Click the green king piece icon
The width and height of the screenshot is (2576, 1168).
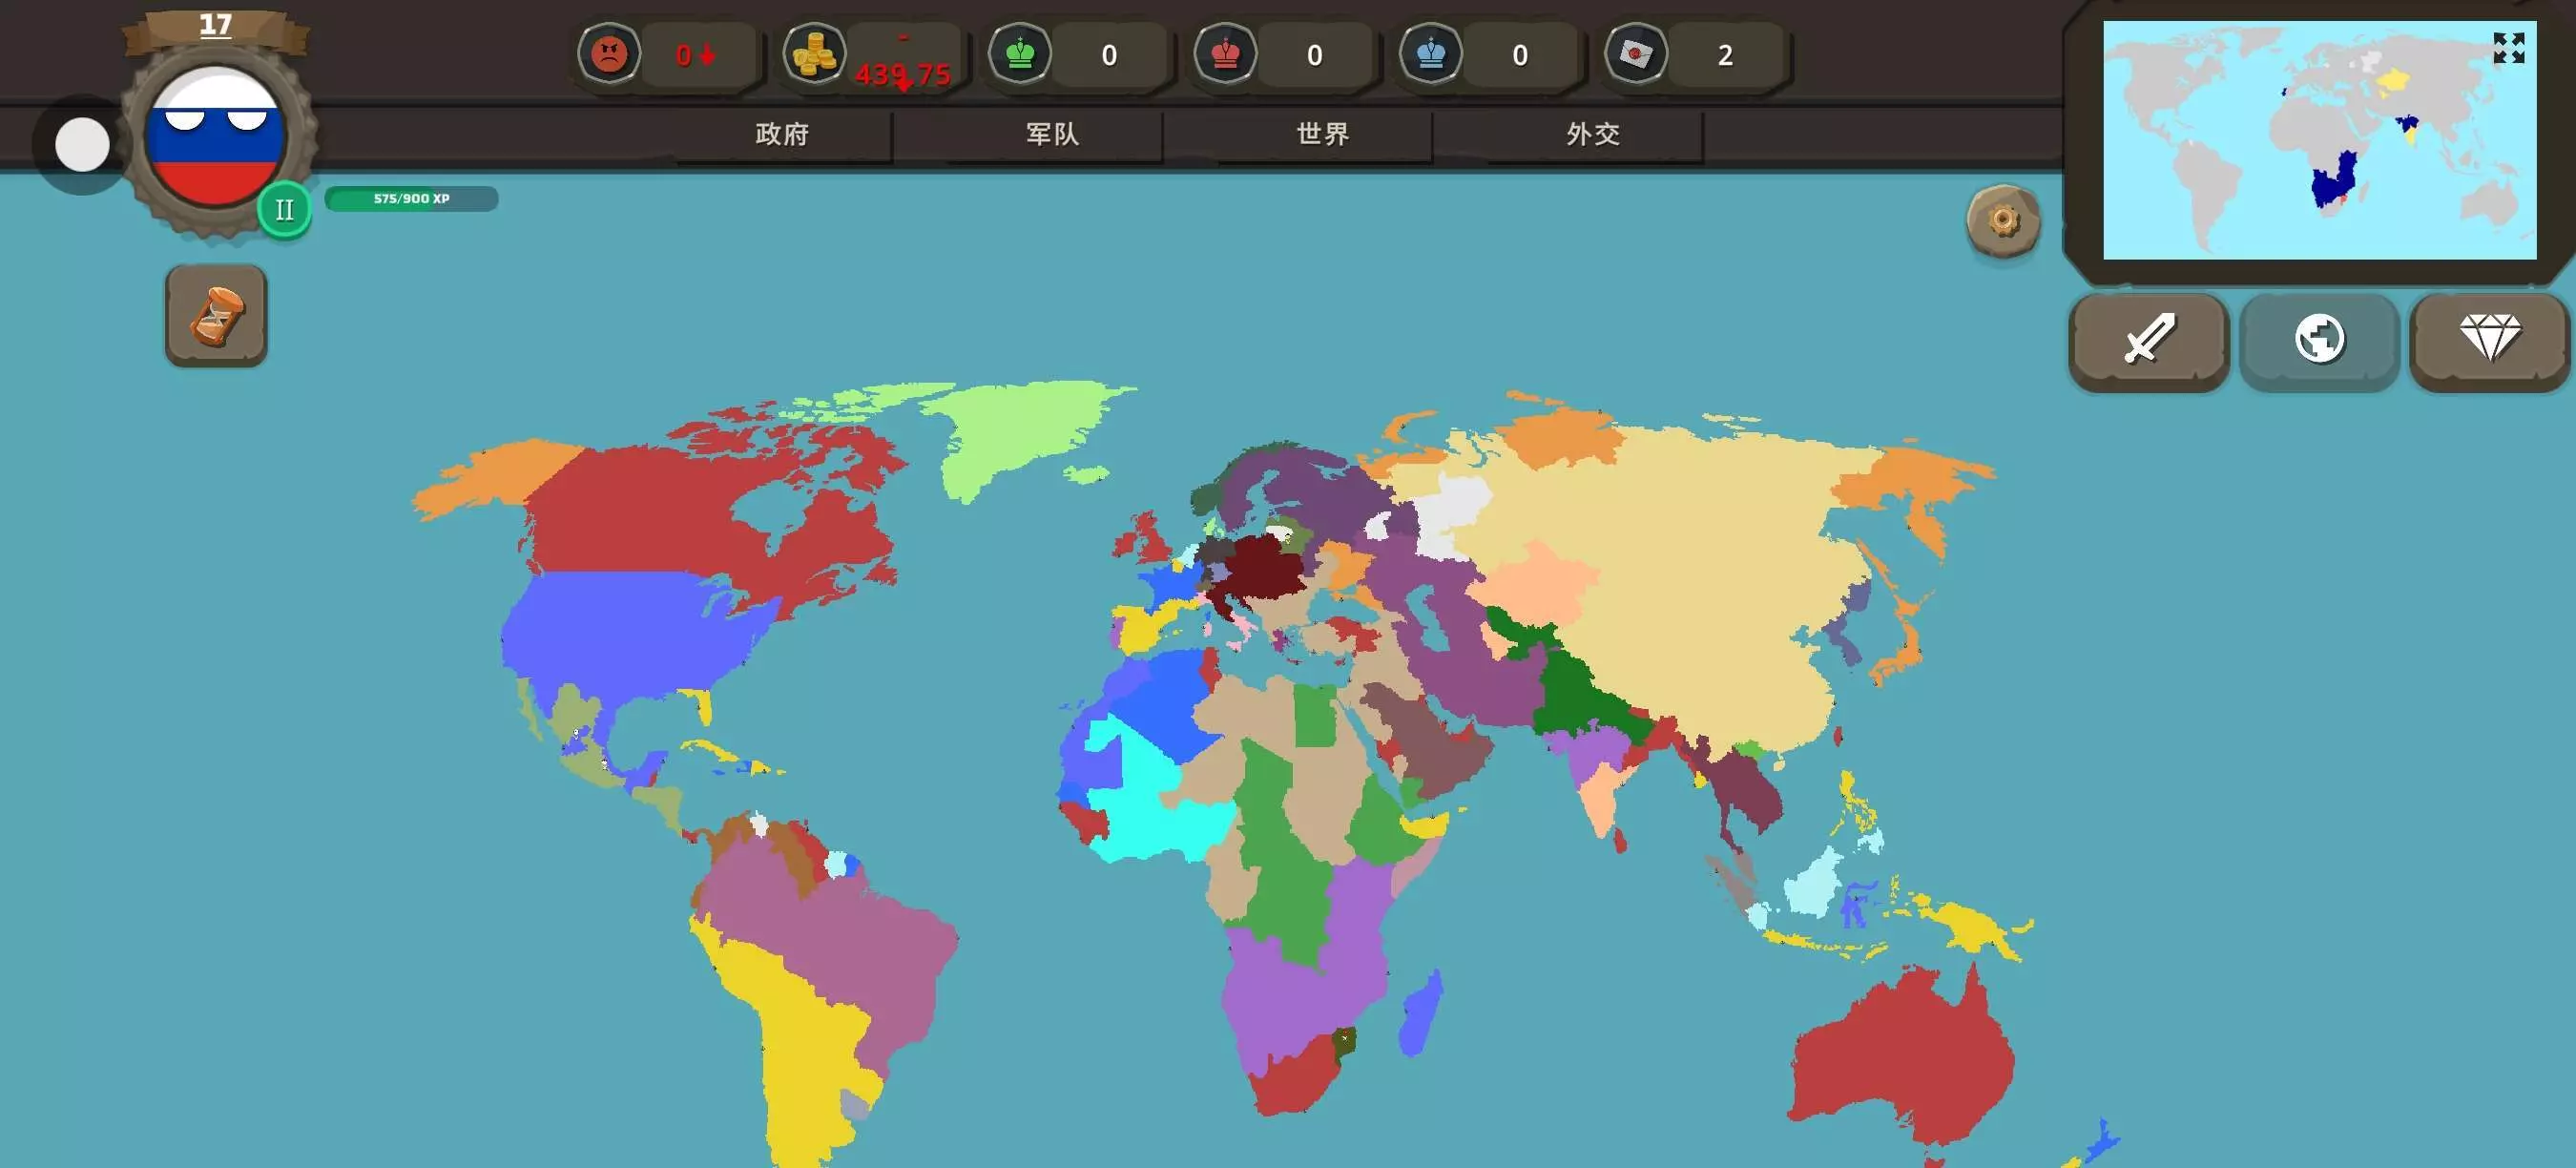pos(1020,54)
